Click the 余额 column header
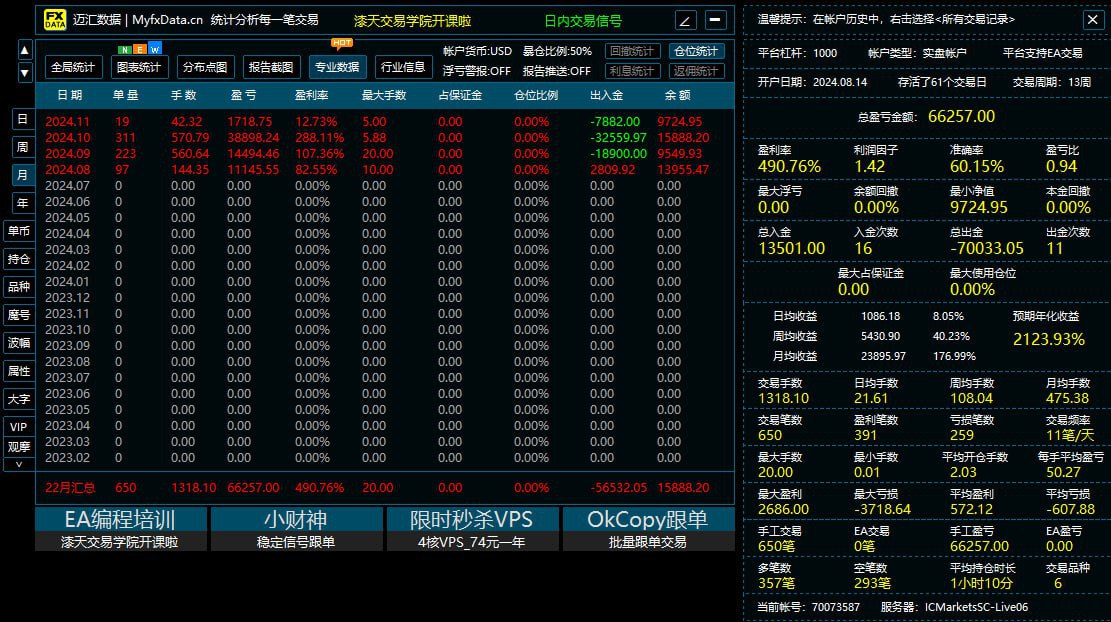Screen dimensions: 1111x622 coord(677,95)
